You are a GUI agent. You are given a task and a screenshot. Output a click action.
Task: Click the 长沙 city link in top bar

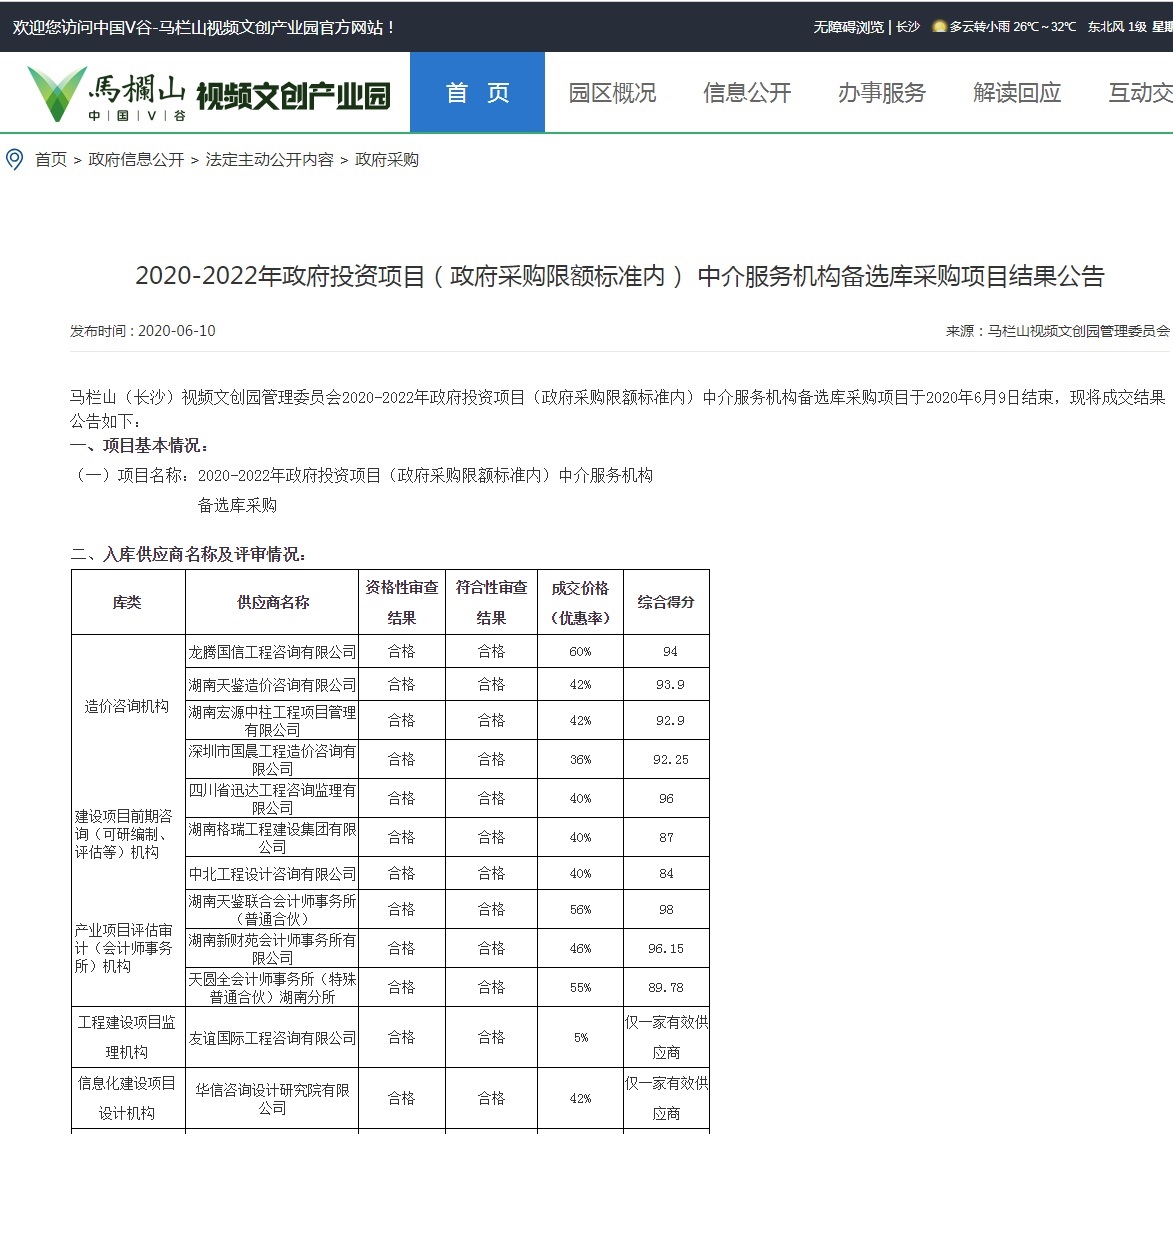click(907, 27)
